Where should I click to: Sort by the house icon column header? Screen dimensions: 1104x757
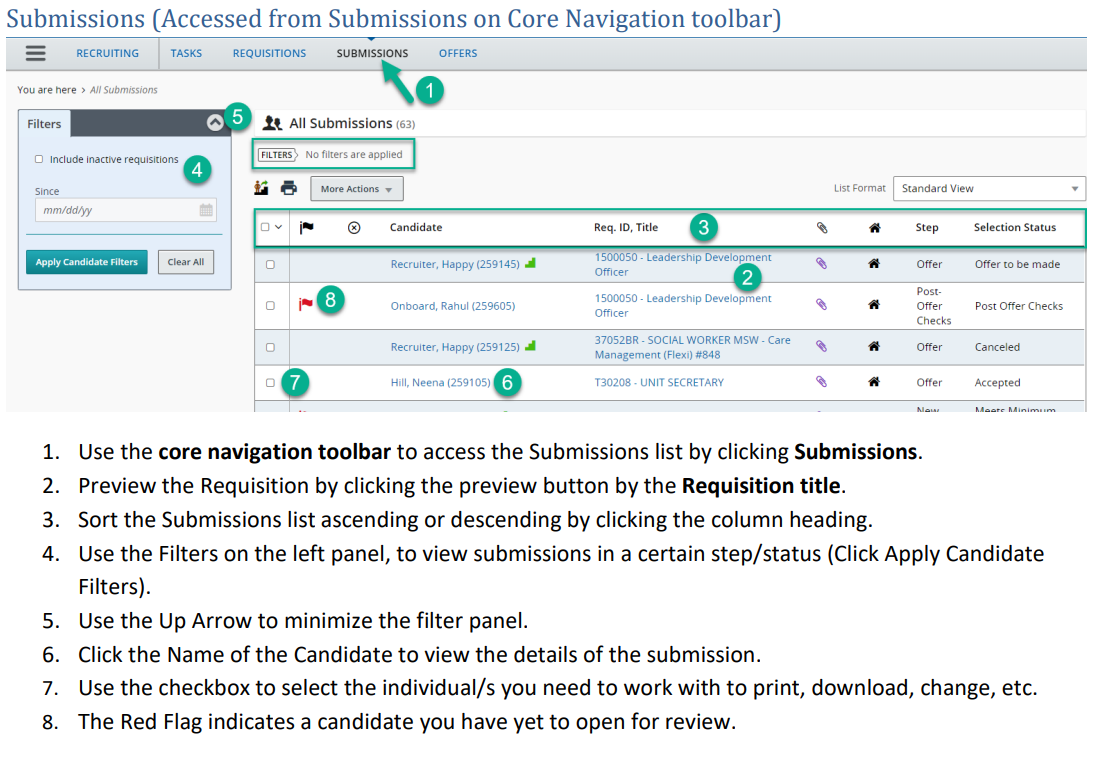[x=874, y=227]
